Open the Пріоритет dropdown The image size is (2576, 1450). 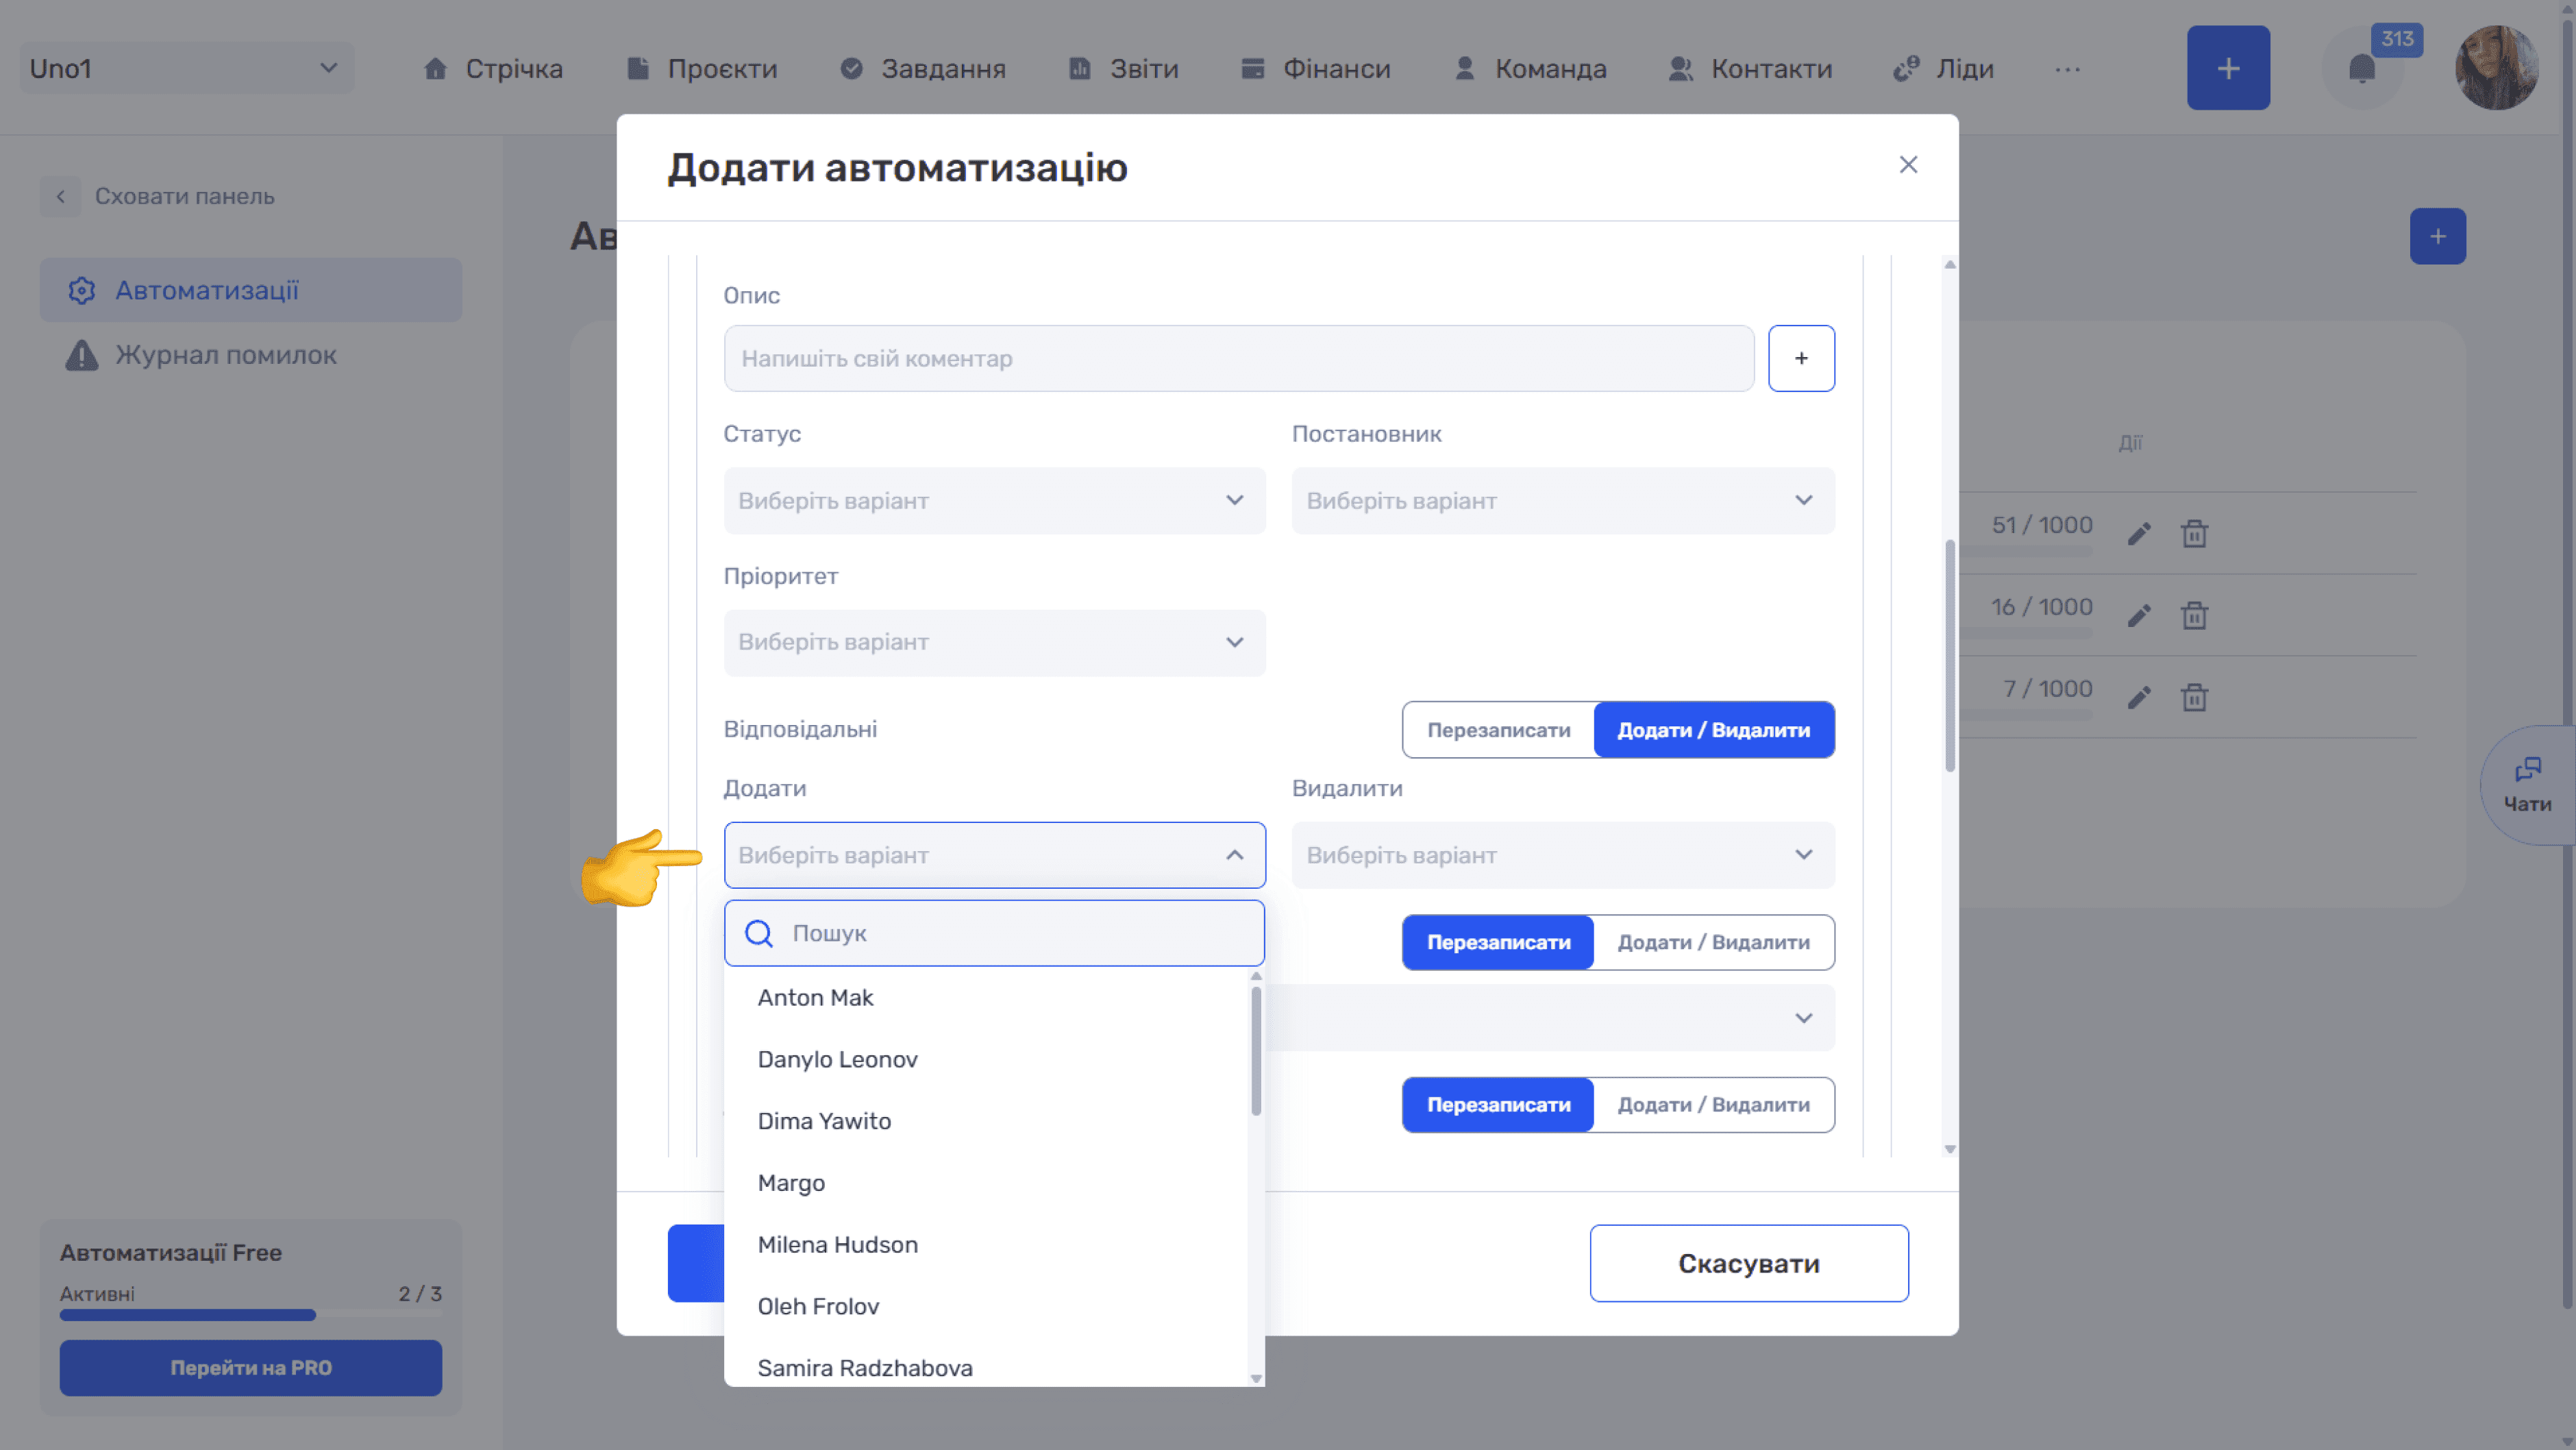point(994,642)
